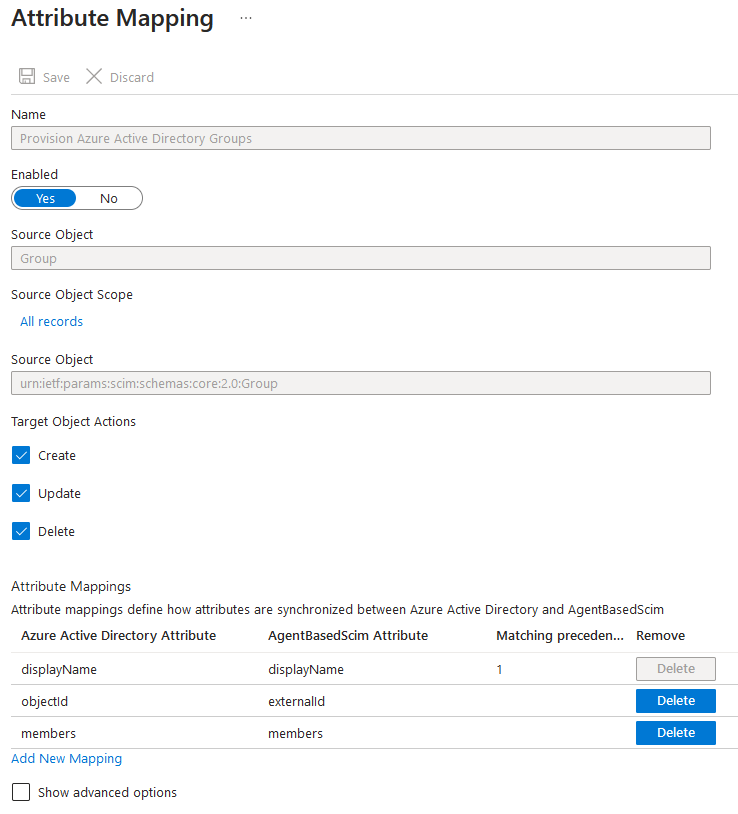The height and width of the screenshot is (814, 738).
Task: Click the Target Object Actions label
Action: click(73, 422)
